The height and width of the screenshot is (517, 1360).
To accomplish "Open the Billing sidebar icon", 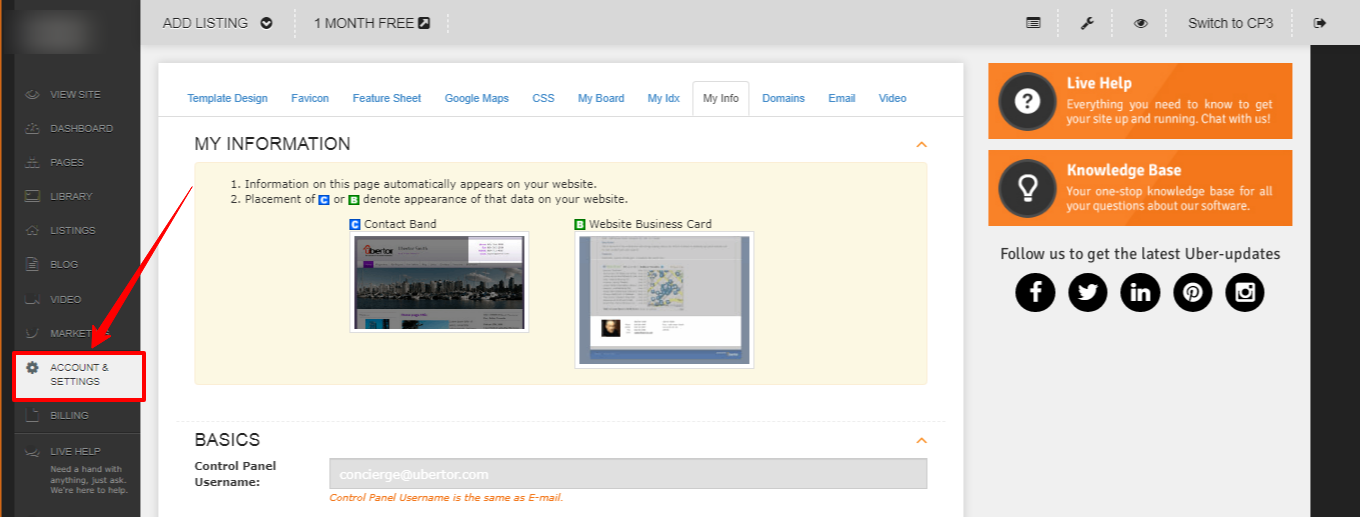I will (x=32, y=415).
